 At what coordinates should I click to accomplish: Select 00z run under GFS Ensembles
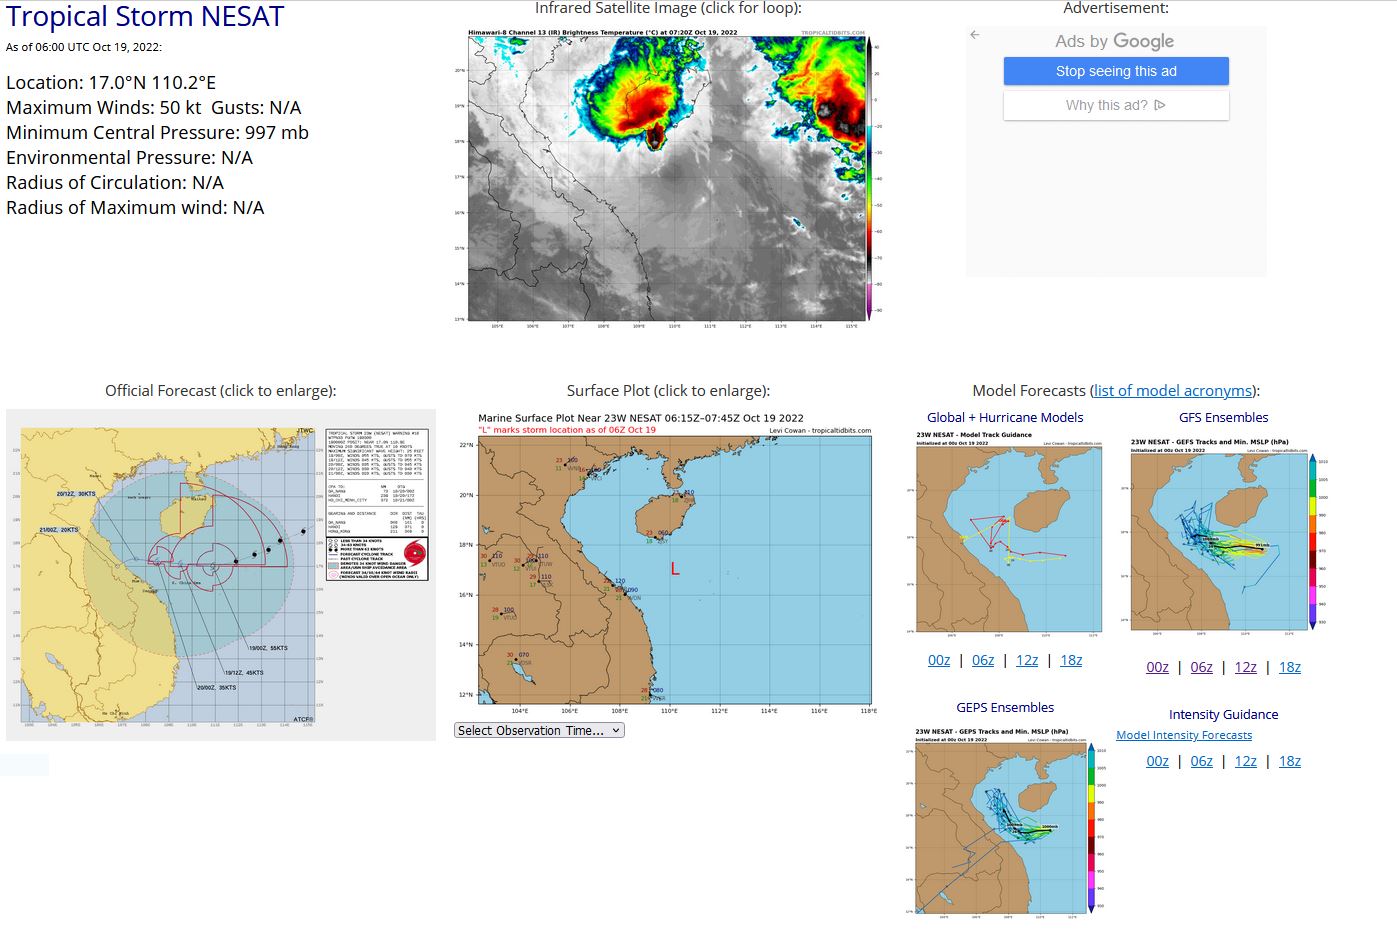point(1157,667)
